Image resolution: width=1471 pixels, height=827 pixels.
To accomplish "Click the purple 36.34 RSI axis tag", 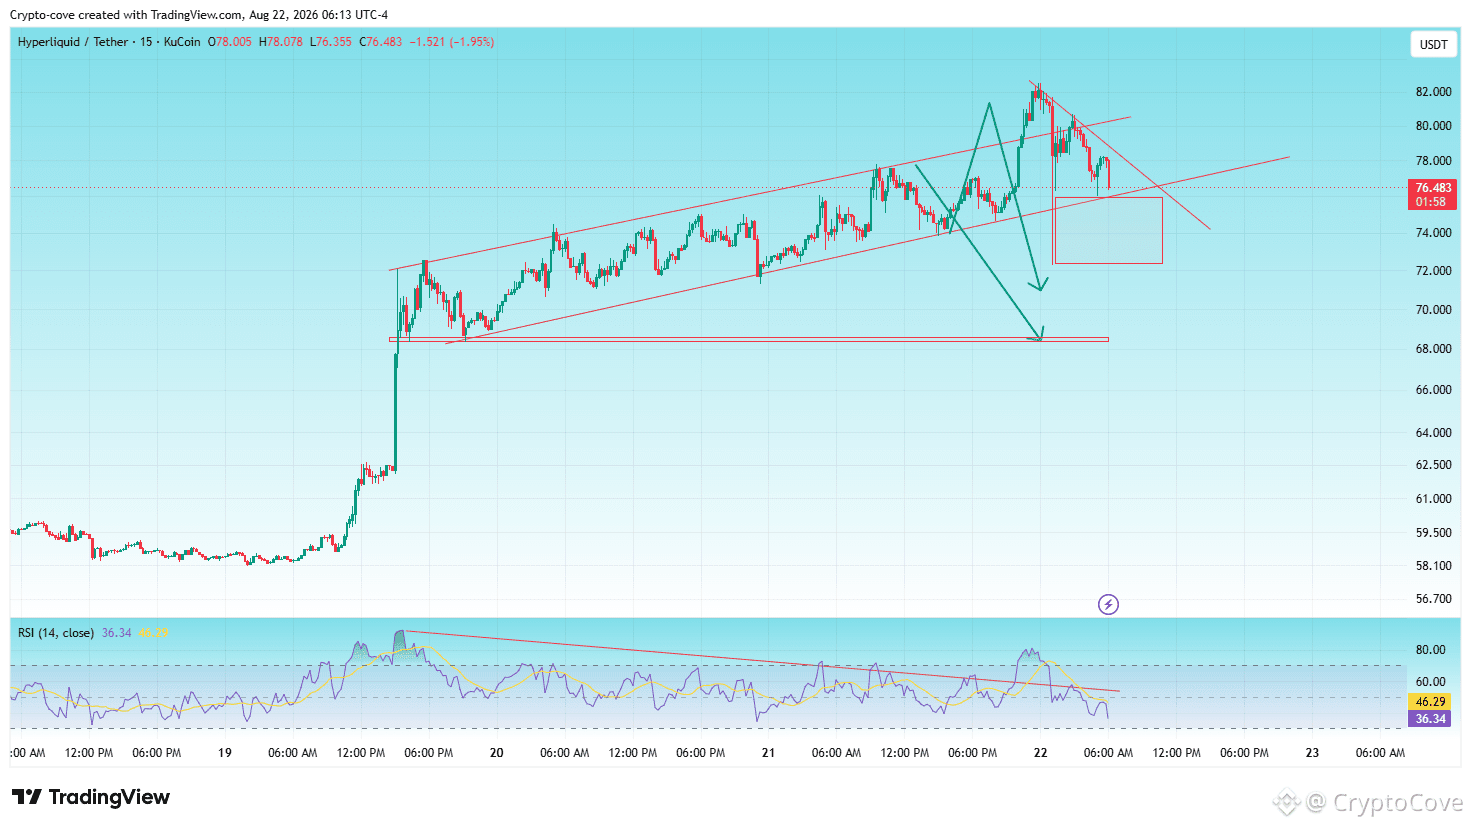I will click(1431, 719).
